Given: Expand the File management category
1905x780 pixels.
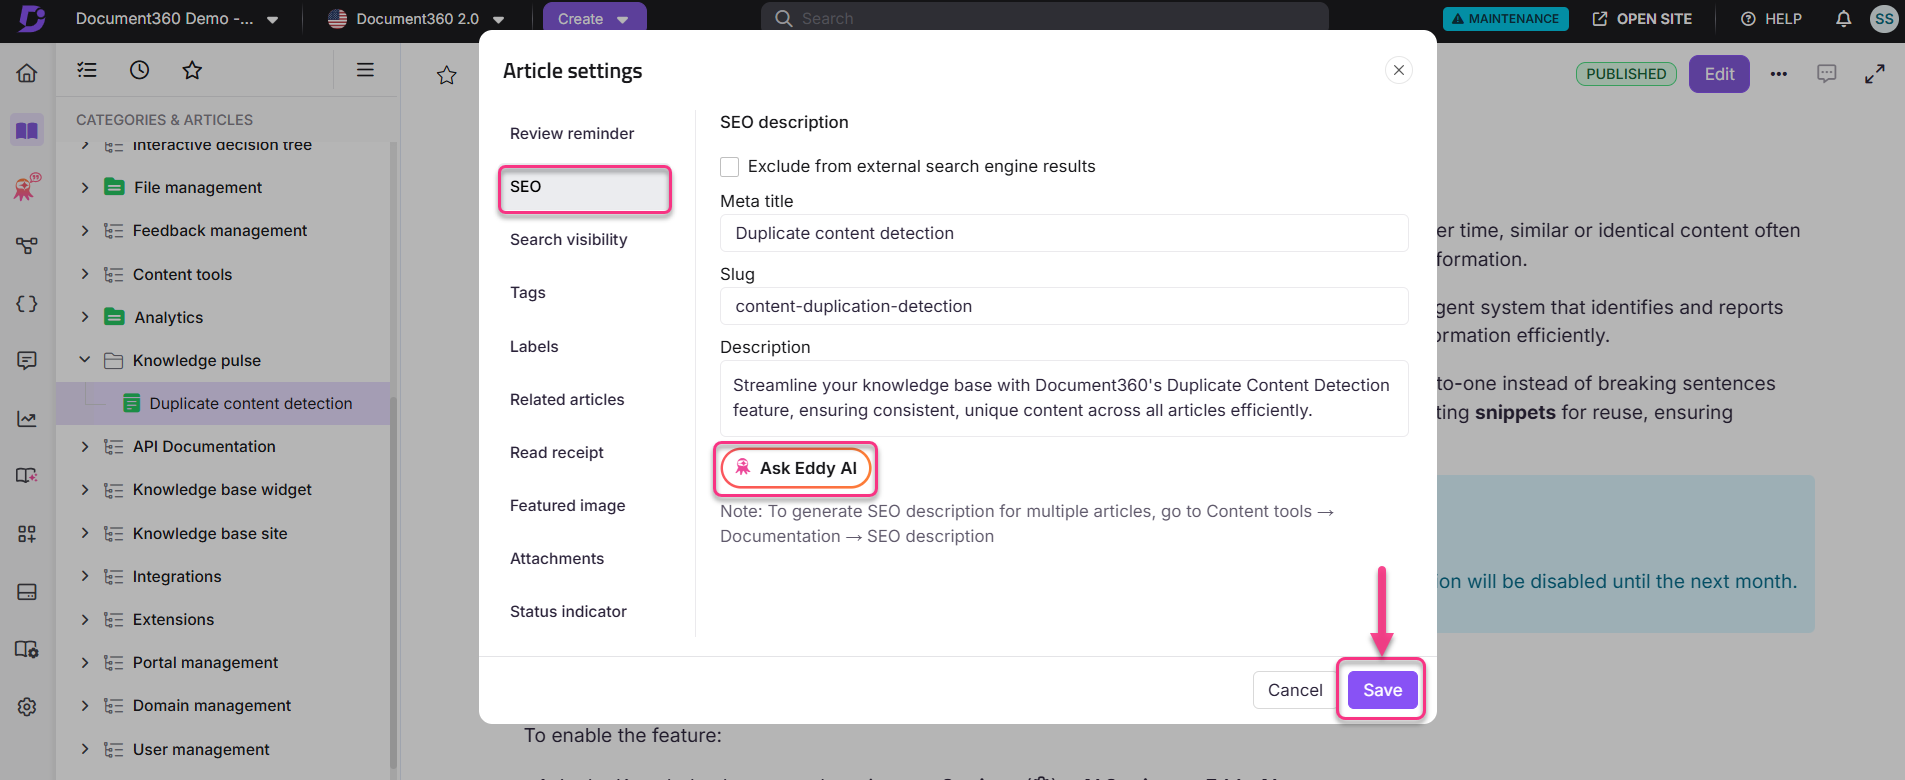Looking at the screenshot, I should pos(85,187).
